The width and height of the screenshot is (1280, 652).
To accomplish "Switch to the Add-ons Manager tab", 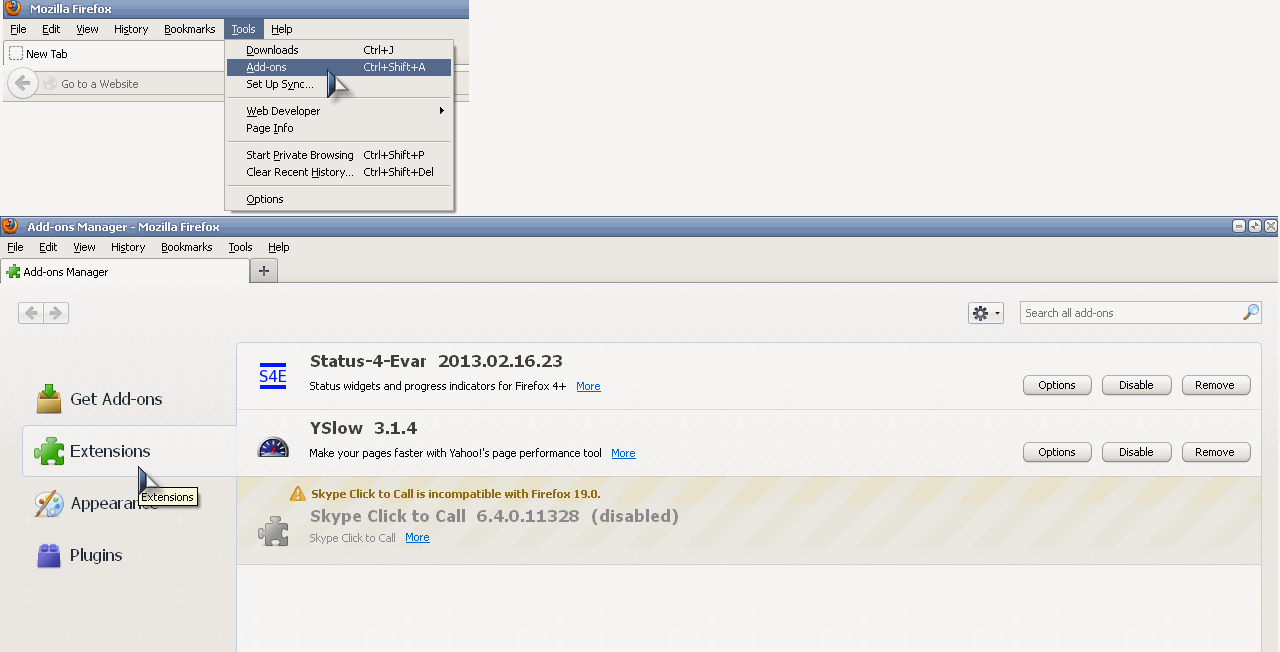I will pos(125,271).
